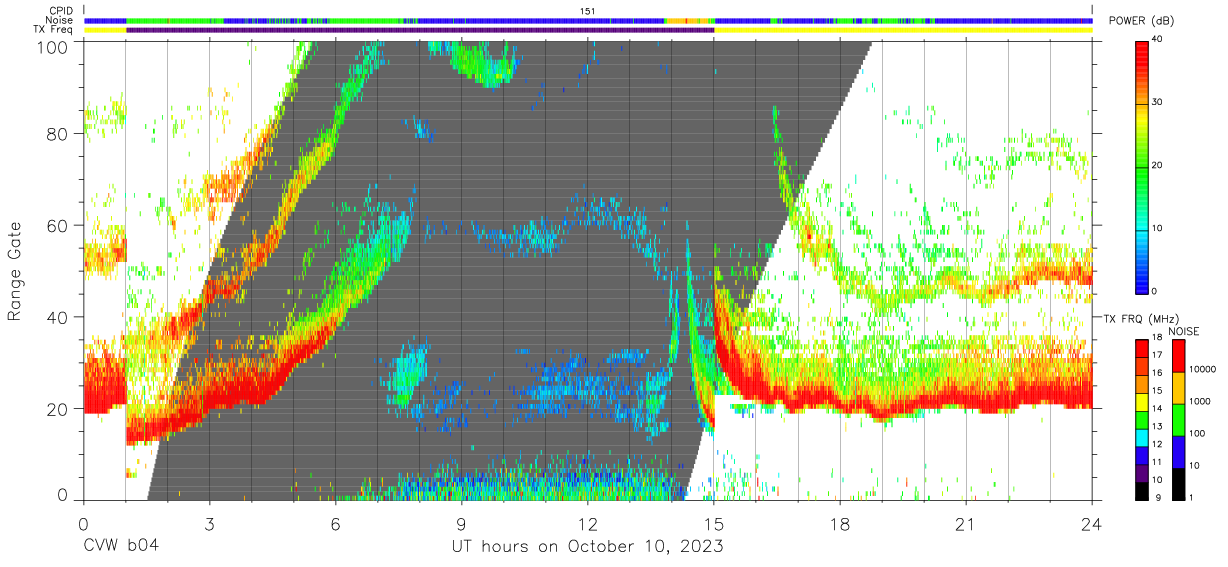Click the "Range Gate" y-axis title
This screenshot has height=567, width=1228.
(x=15, y=271)
